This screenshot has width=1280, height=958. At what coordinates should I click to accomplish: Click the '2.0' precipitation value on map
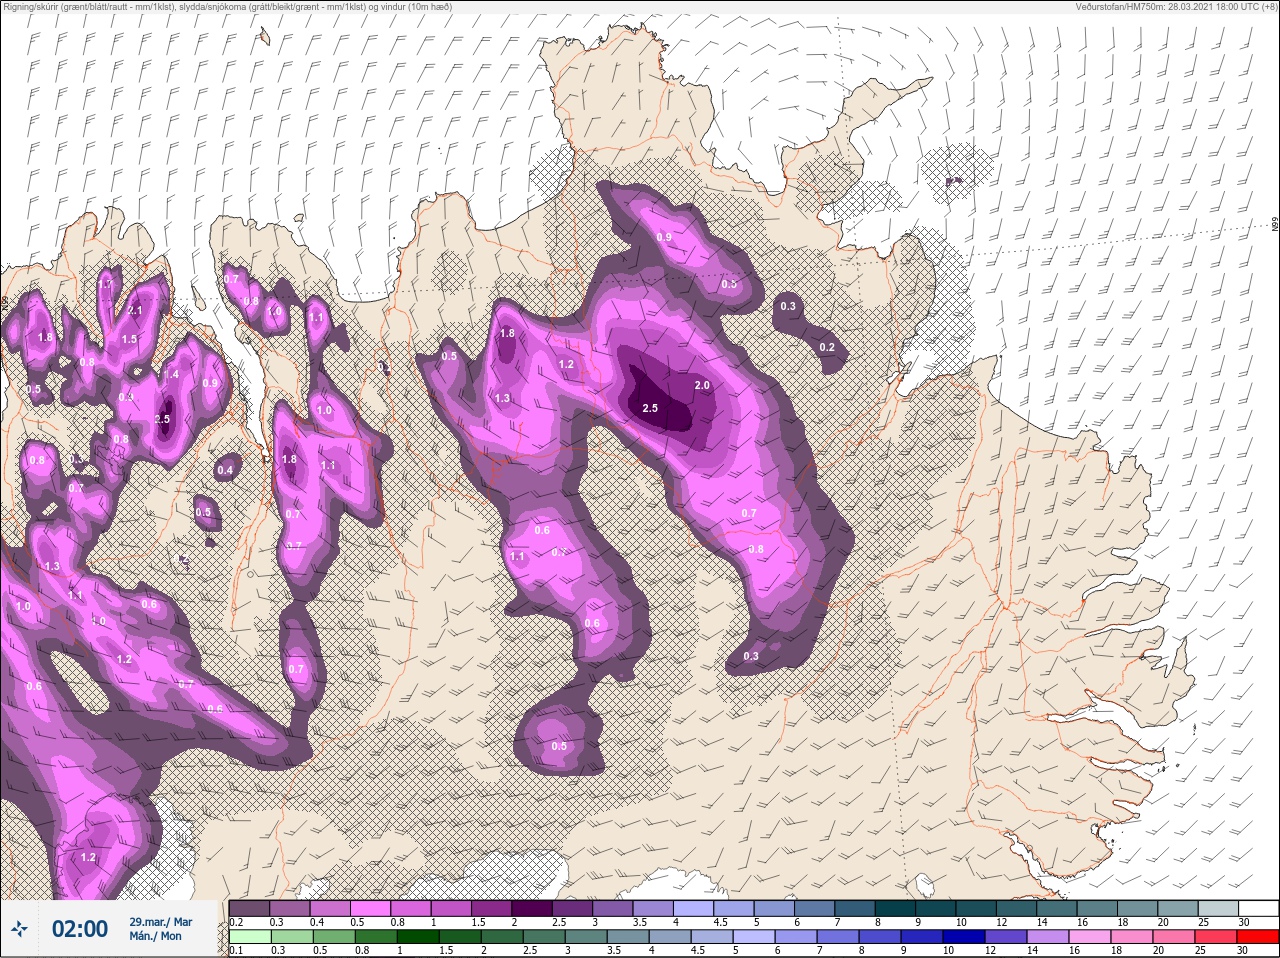702,385
